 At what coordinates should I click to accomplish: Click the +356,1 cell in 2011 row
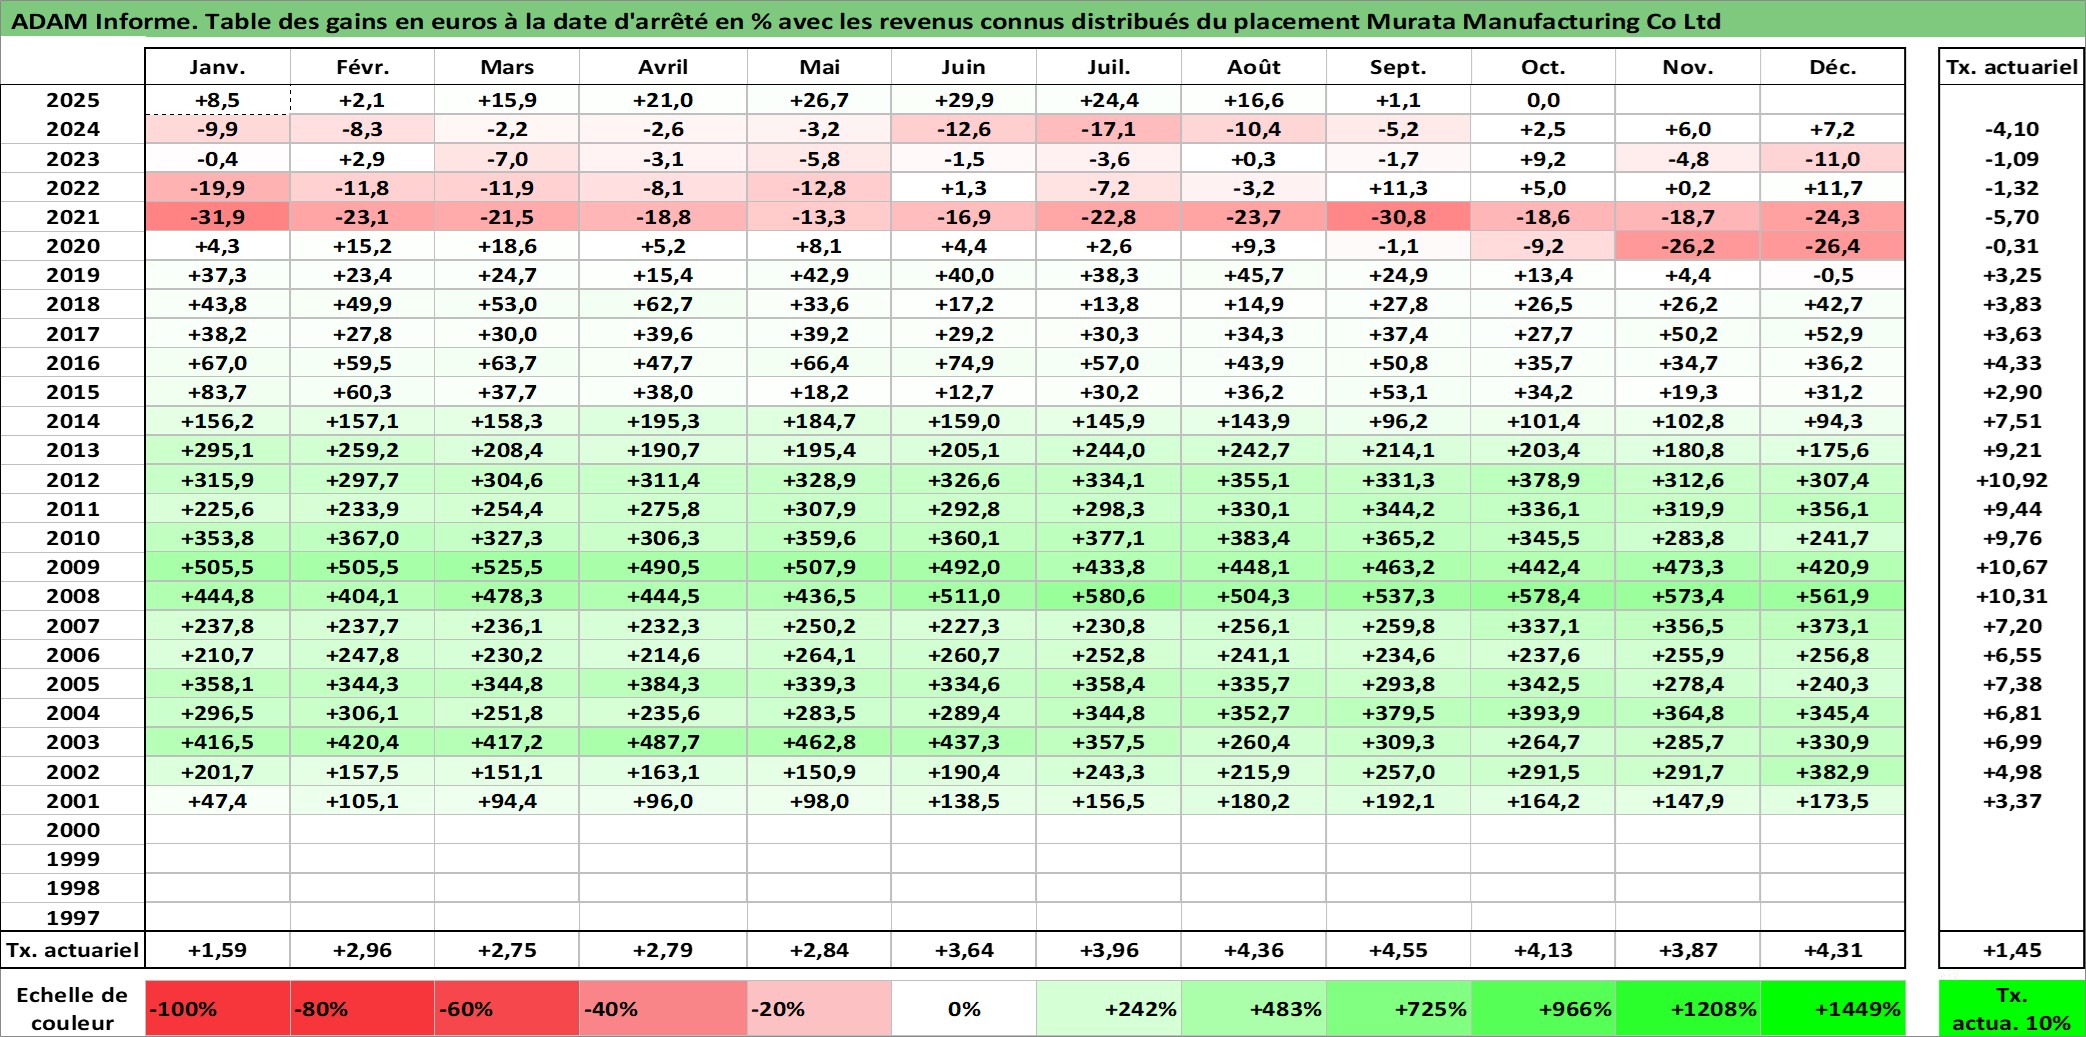1833,509
